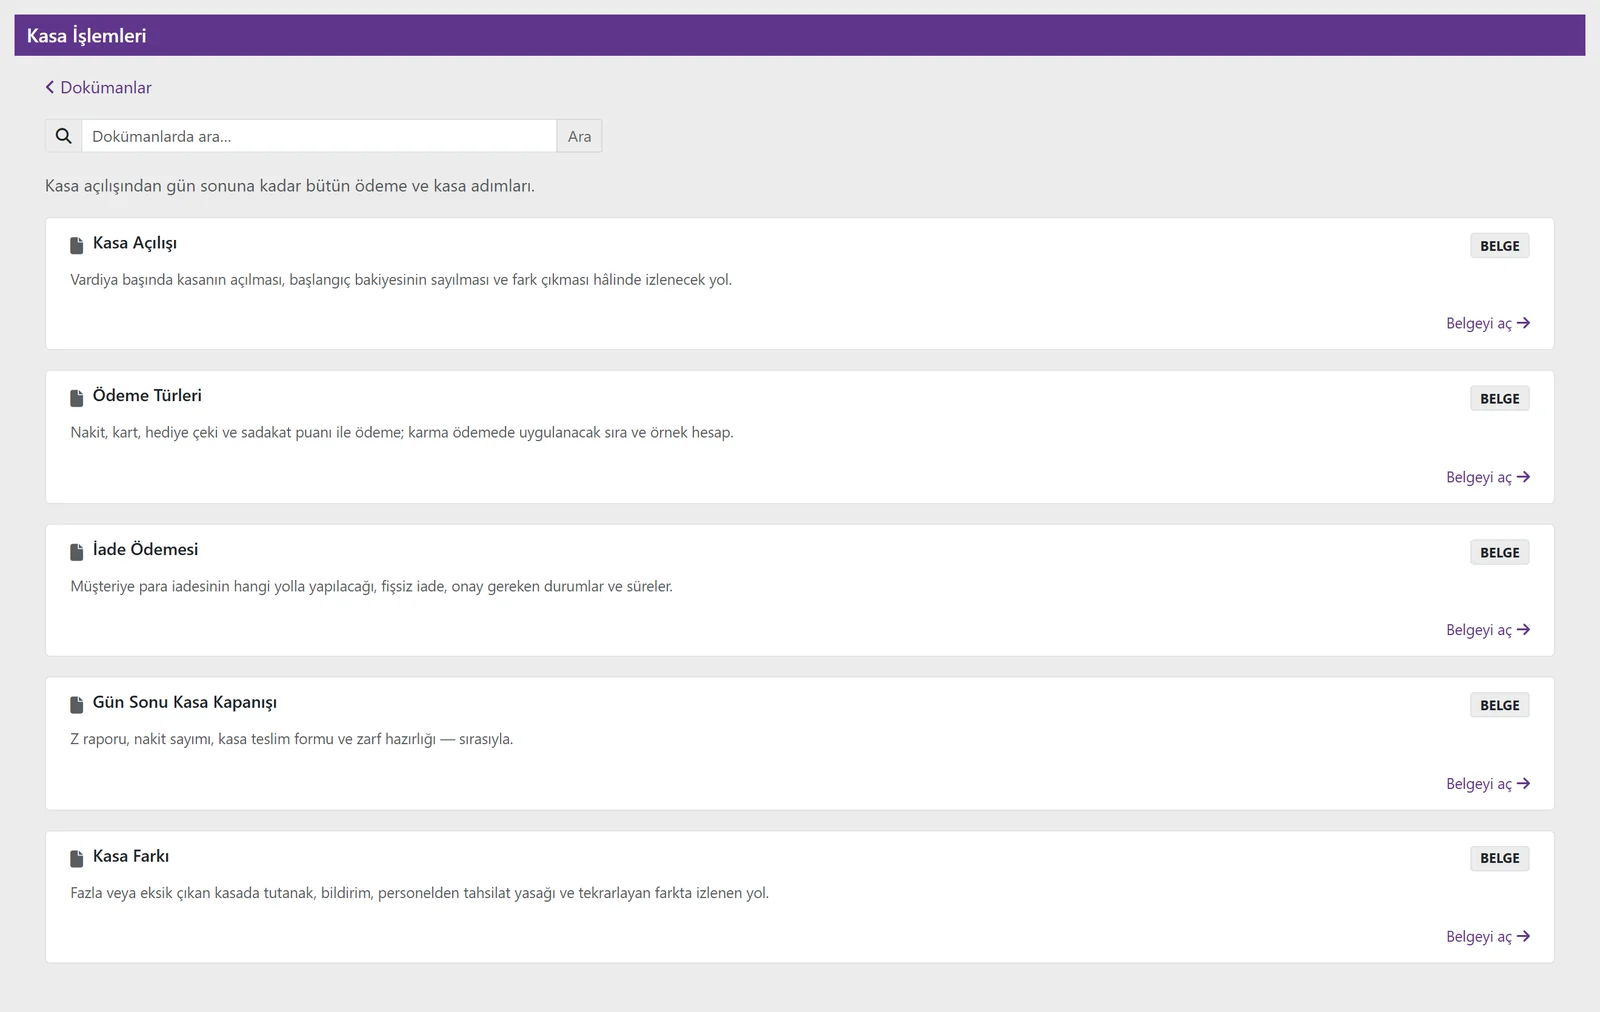The height and width of the screenshot is (1012, 1600).
Task: Open the İade Ödemesi document title
Action: (x=145, y=550)
